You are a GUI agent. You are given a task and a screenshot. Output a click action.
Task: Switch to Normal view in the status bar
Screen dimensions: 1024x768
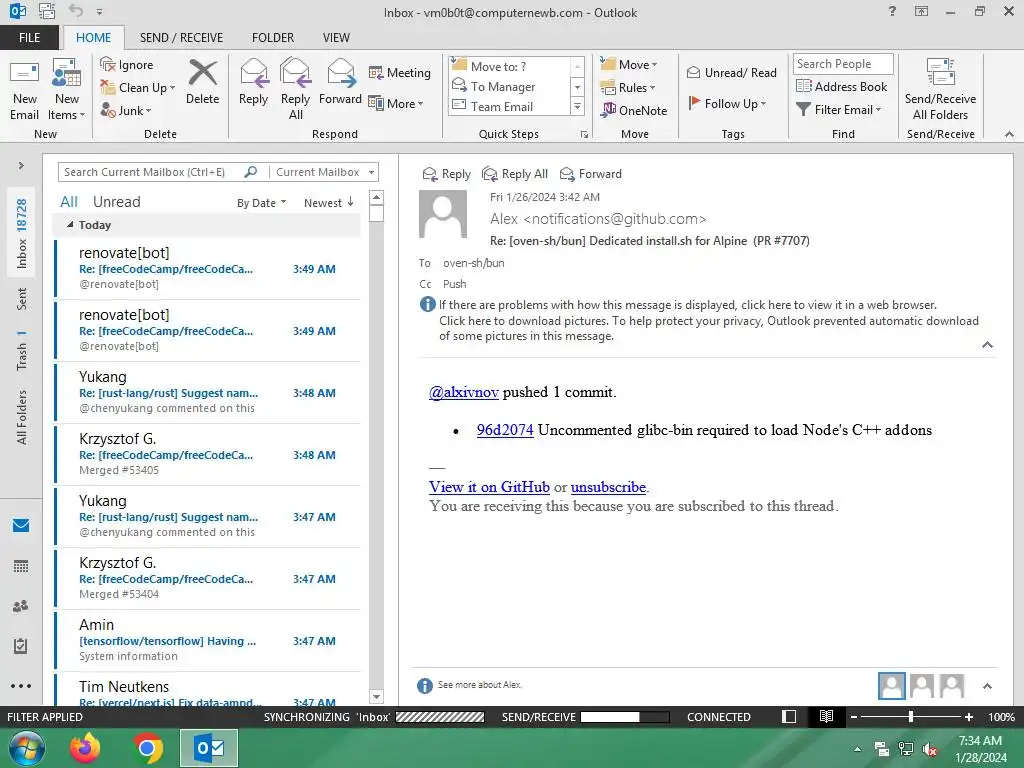tap(789, 716)
